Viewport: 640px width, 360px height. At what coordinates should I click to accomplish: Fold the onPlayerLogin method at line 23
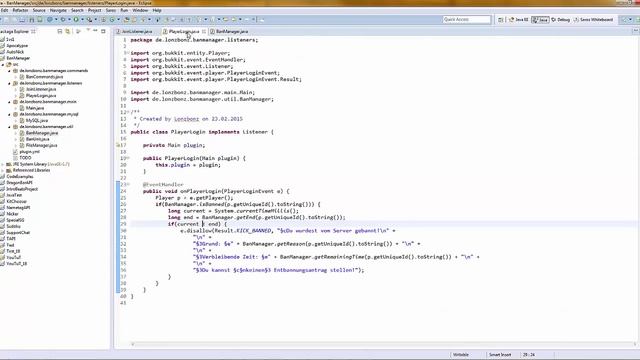[x=128, y=184]
